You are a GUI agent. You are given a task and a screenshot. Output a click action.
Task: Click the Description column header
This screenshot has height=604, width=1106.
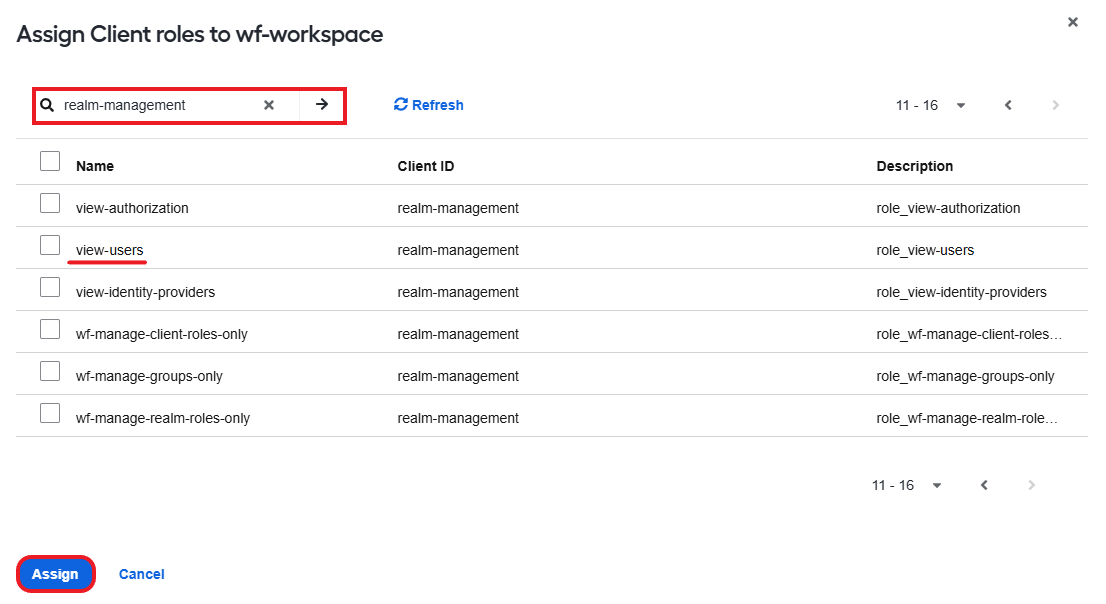point(914,167)
